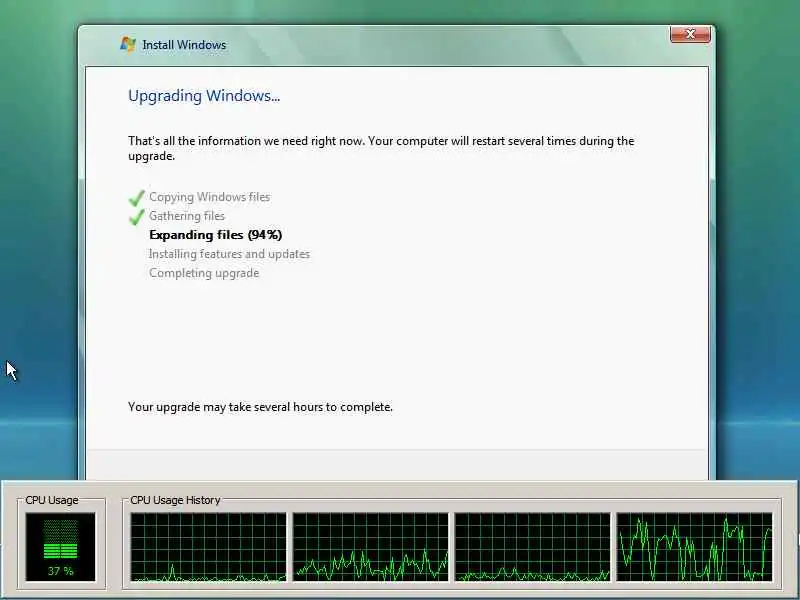The image size is (800, 600).
Task: Click the Gathering files step text
Action: 187,216
